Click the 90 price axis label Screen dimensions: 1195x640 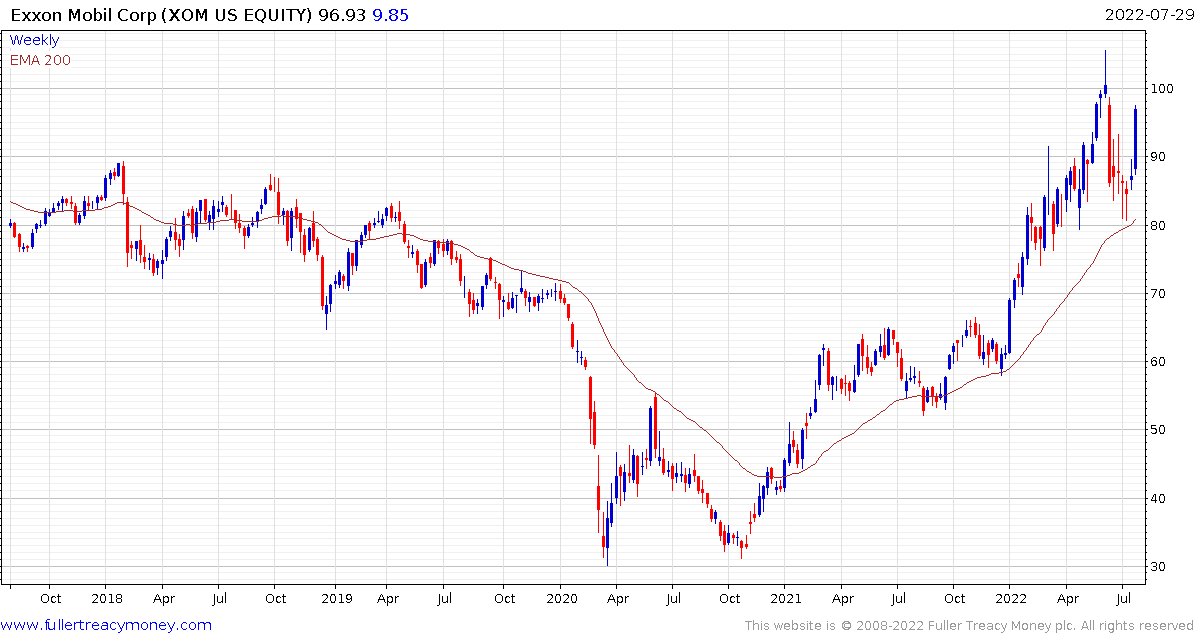coord(1159,157)
